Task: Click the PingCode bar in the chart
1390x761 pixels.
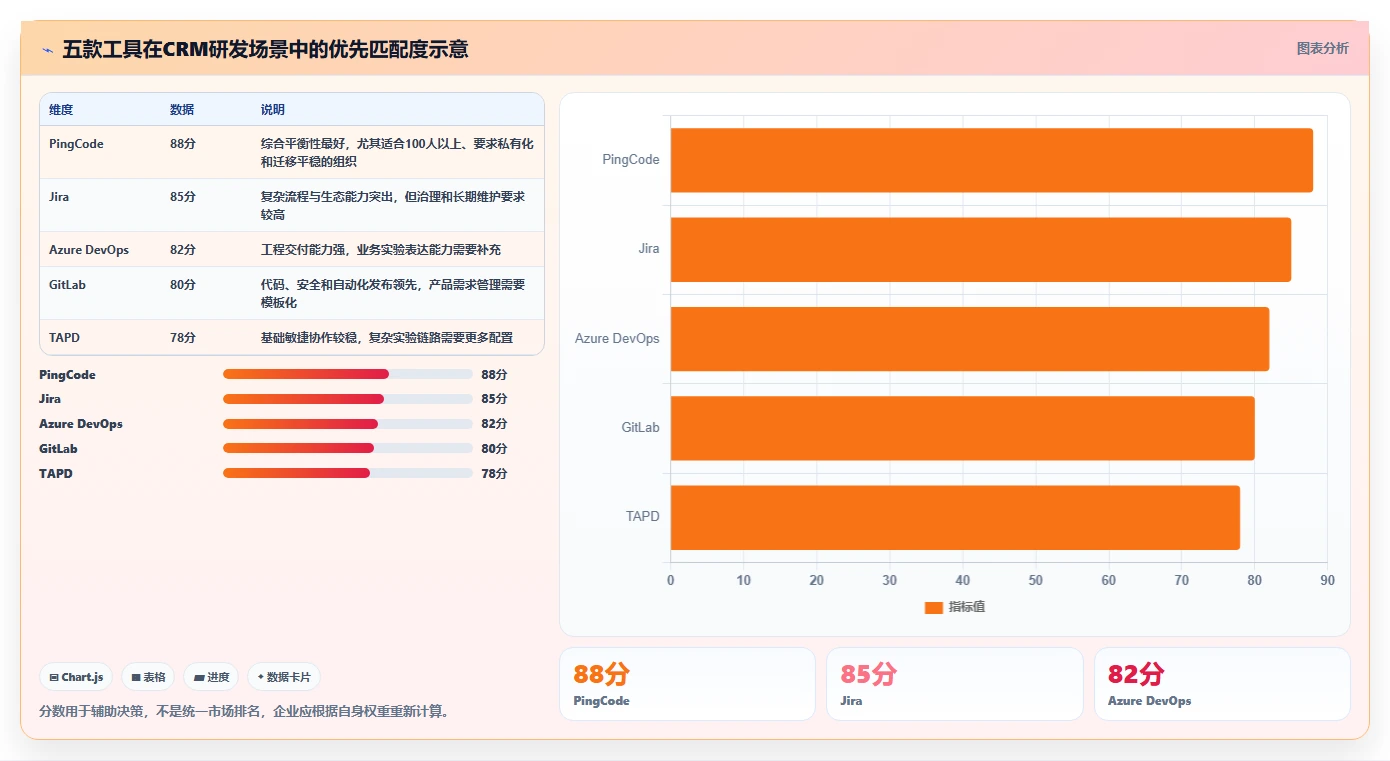Action: click(x=991, y=160)
